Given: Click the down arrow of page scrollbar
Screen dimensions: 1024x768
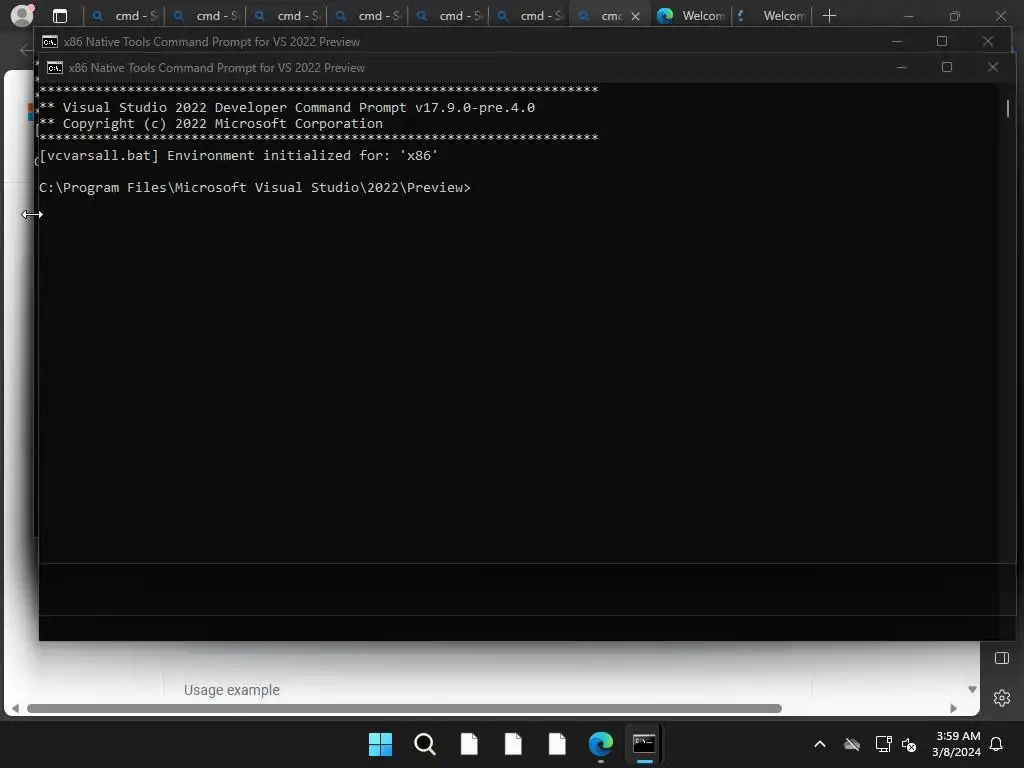Looking at the screenshot, I should [972, 690].
